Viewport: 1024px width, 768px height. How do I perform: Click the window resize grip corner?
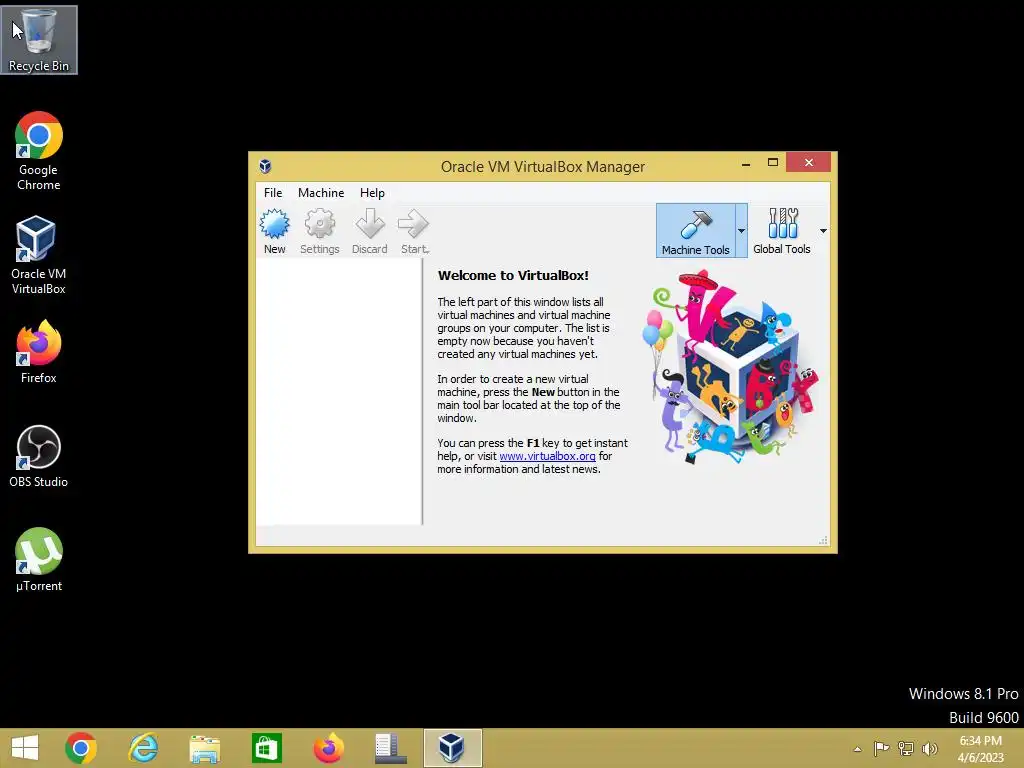pyautogui.click(x=824, y=540)
